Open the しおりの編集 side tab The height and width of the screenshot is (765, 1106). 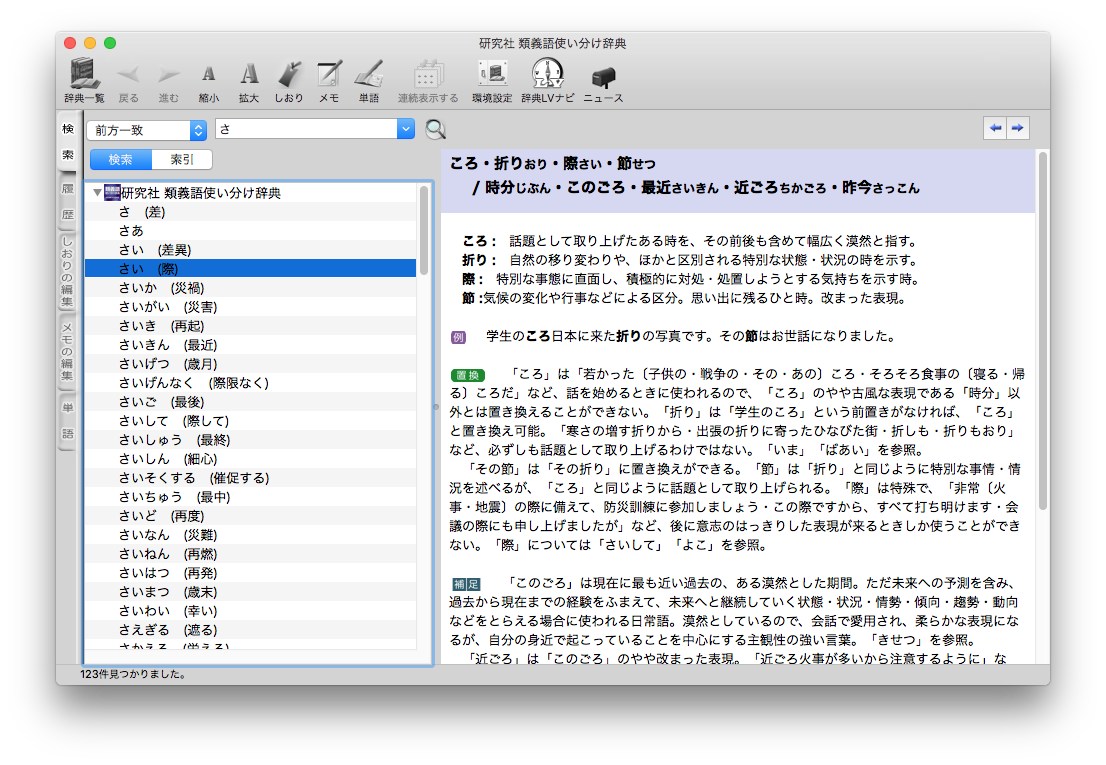tap(67, 272)
